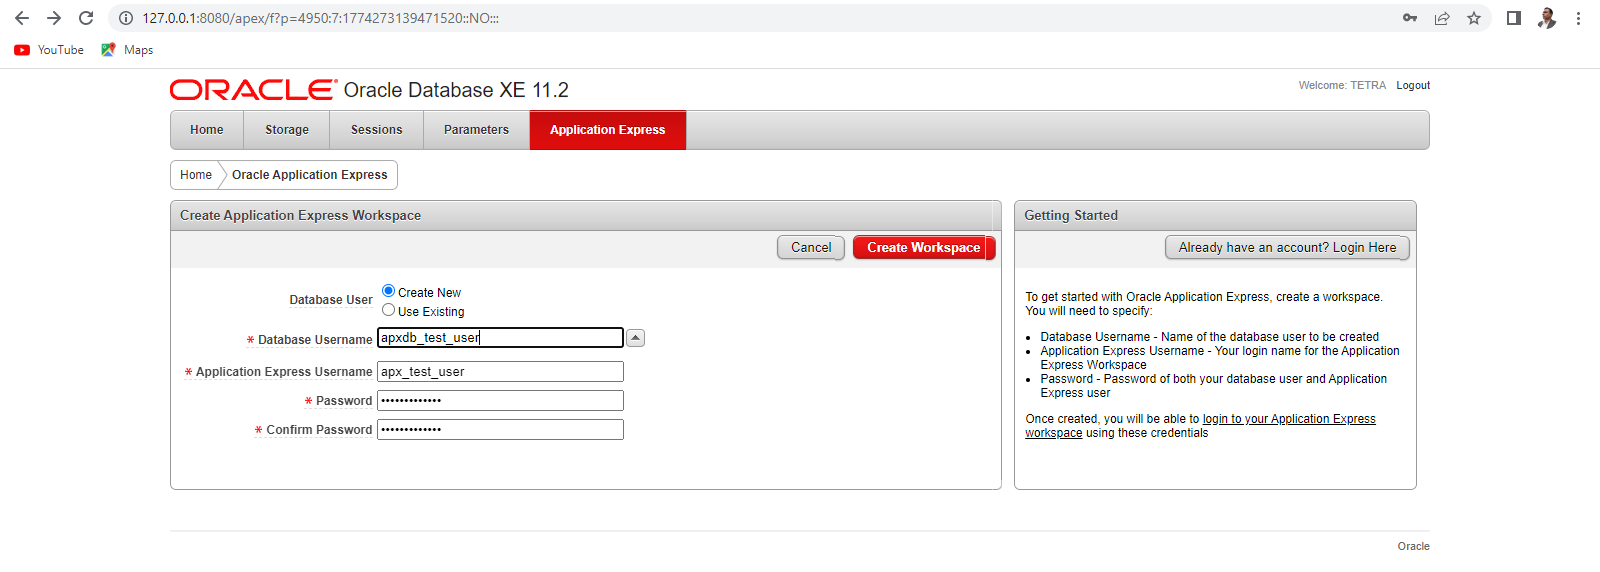Click Welcome: TETRA text

point(1342,85)
